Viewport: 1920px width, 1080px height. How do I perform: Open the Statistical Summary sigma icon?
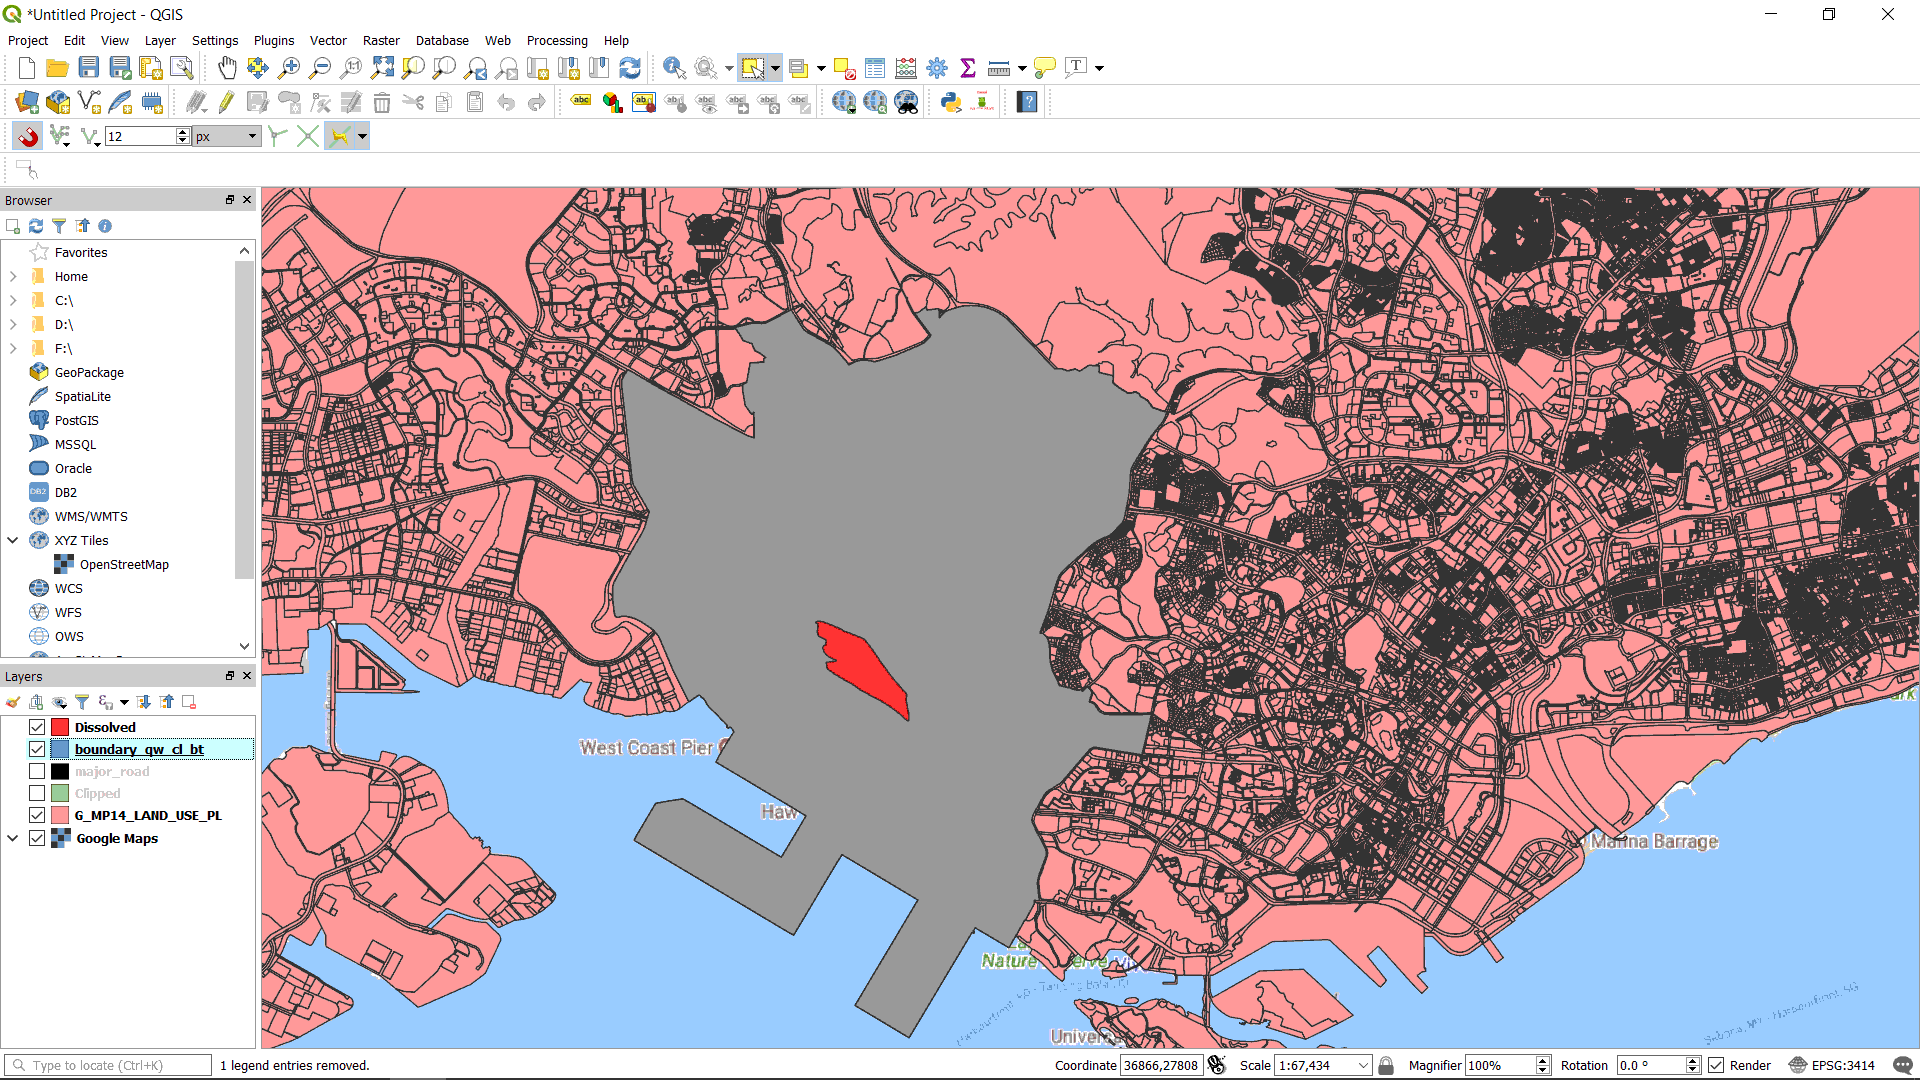tap(967, 68)
